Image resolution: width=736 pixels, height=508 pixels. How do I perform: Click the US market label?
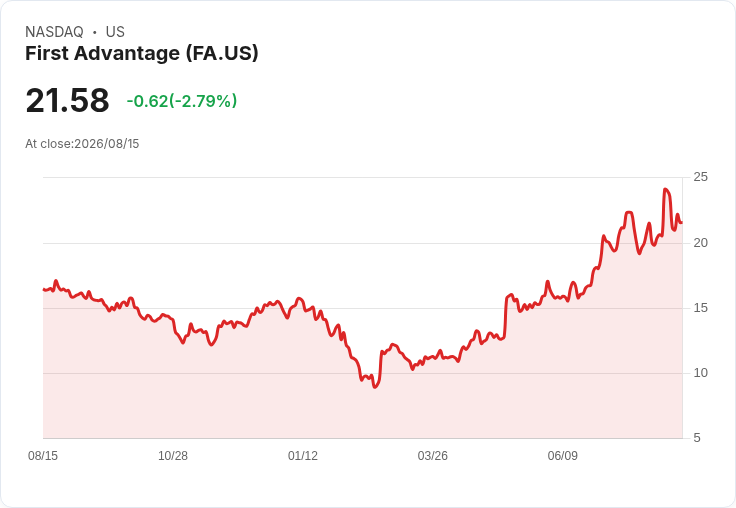(x=115, y=31)
